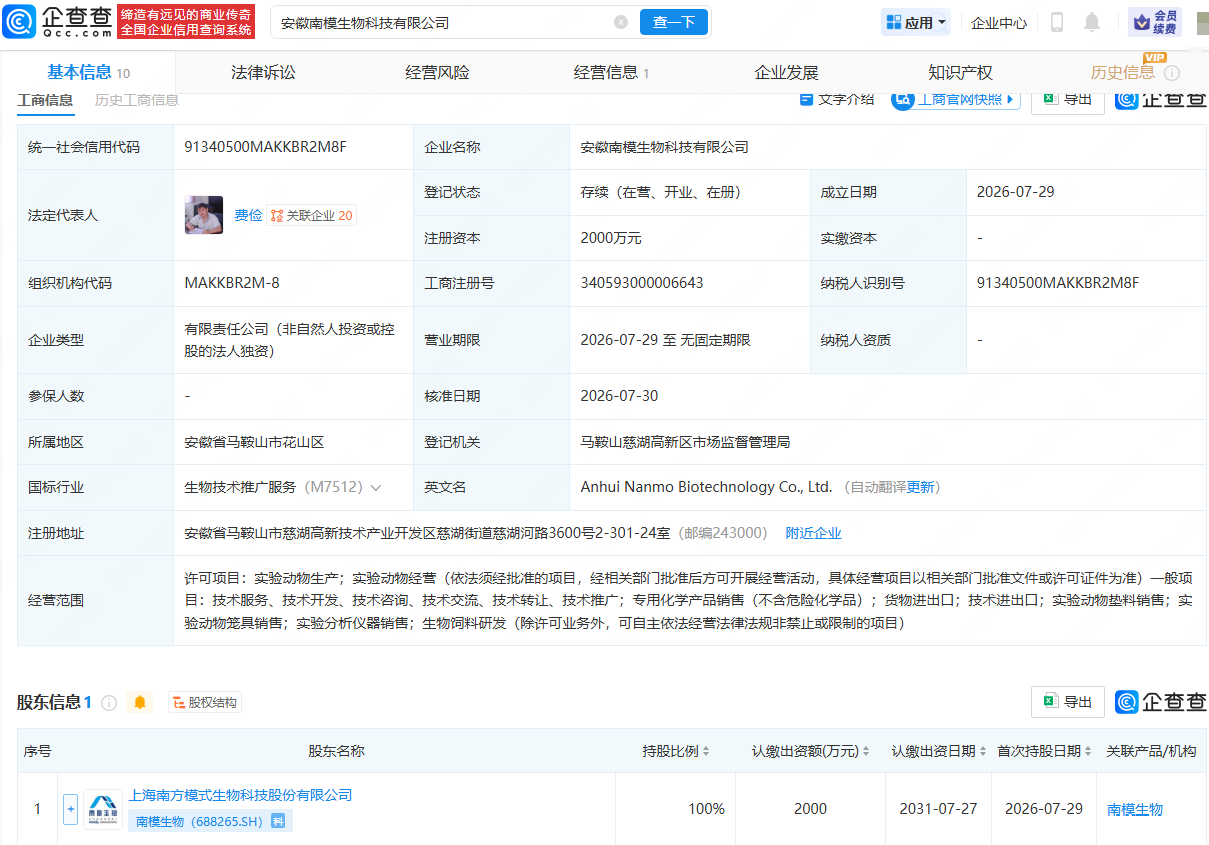Open related product 南模生物 link
Screen dimensions: 1209x845
(1135, 809)
